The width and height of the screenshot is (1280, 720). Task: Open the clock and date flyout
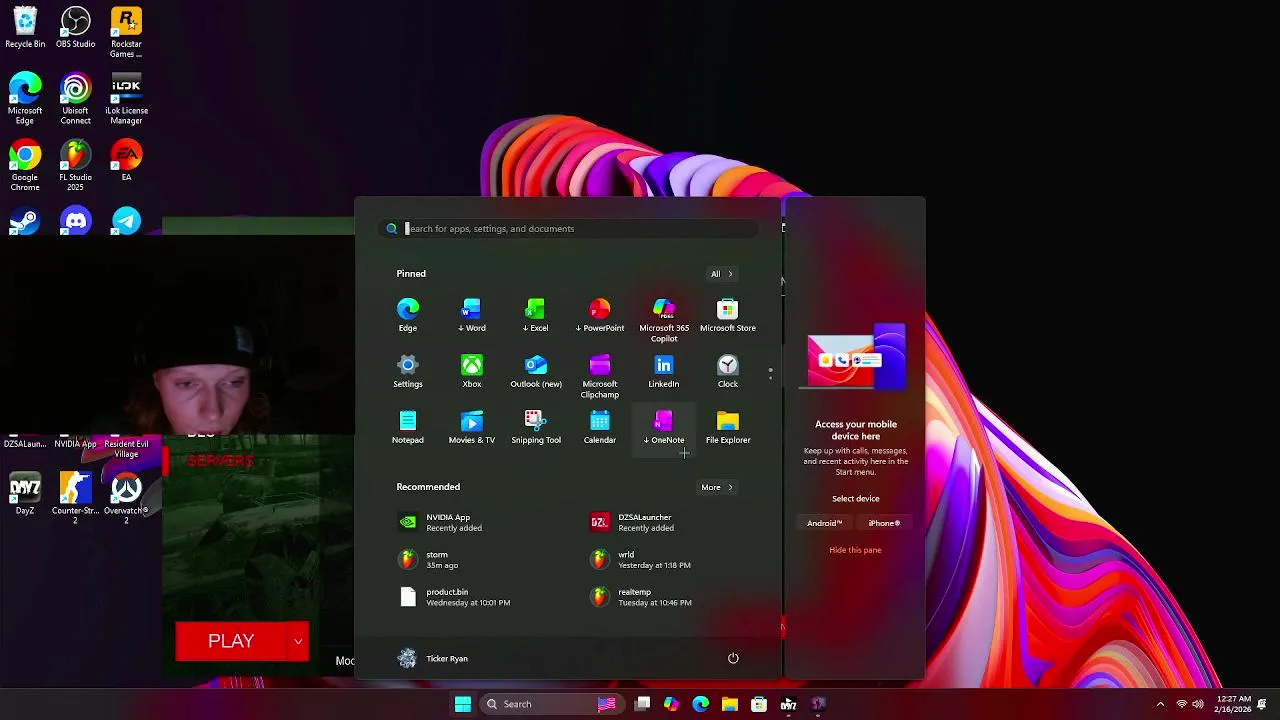click(1234, 704)
